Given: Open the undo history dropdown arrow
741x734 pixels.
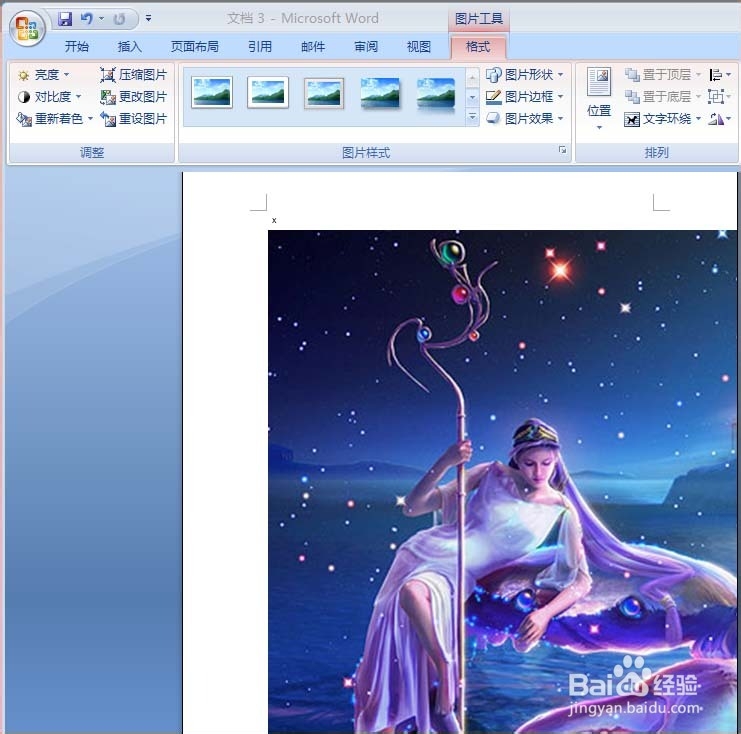Looking at the screenshot, I should [x=101, y=19].
